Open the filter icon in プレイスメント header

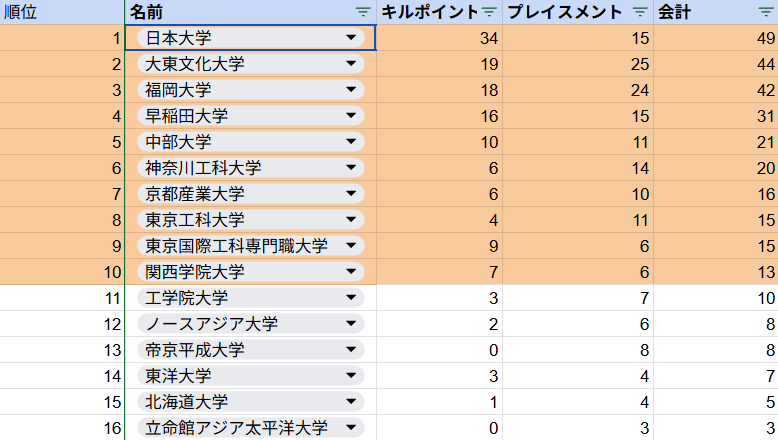(640, 12)
